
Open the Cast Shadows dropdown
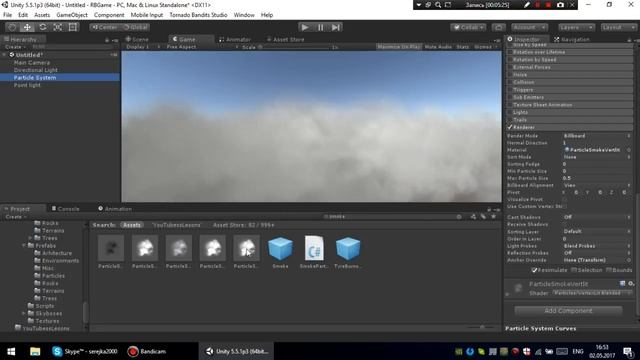[597, 217]
